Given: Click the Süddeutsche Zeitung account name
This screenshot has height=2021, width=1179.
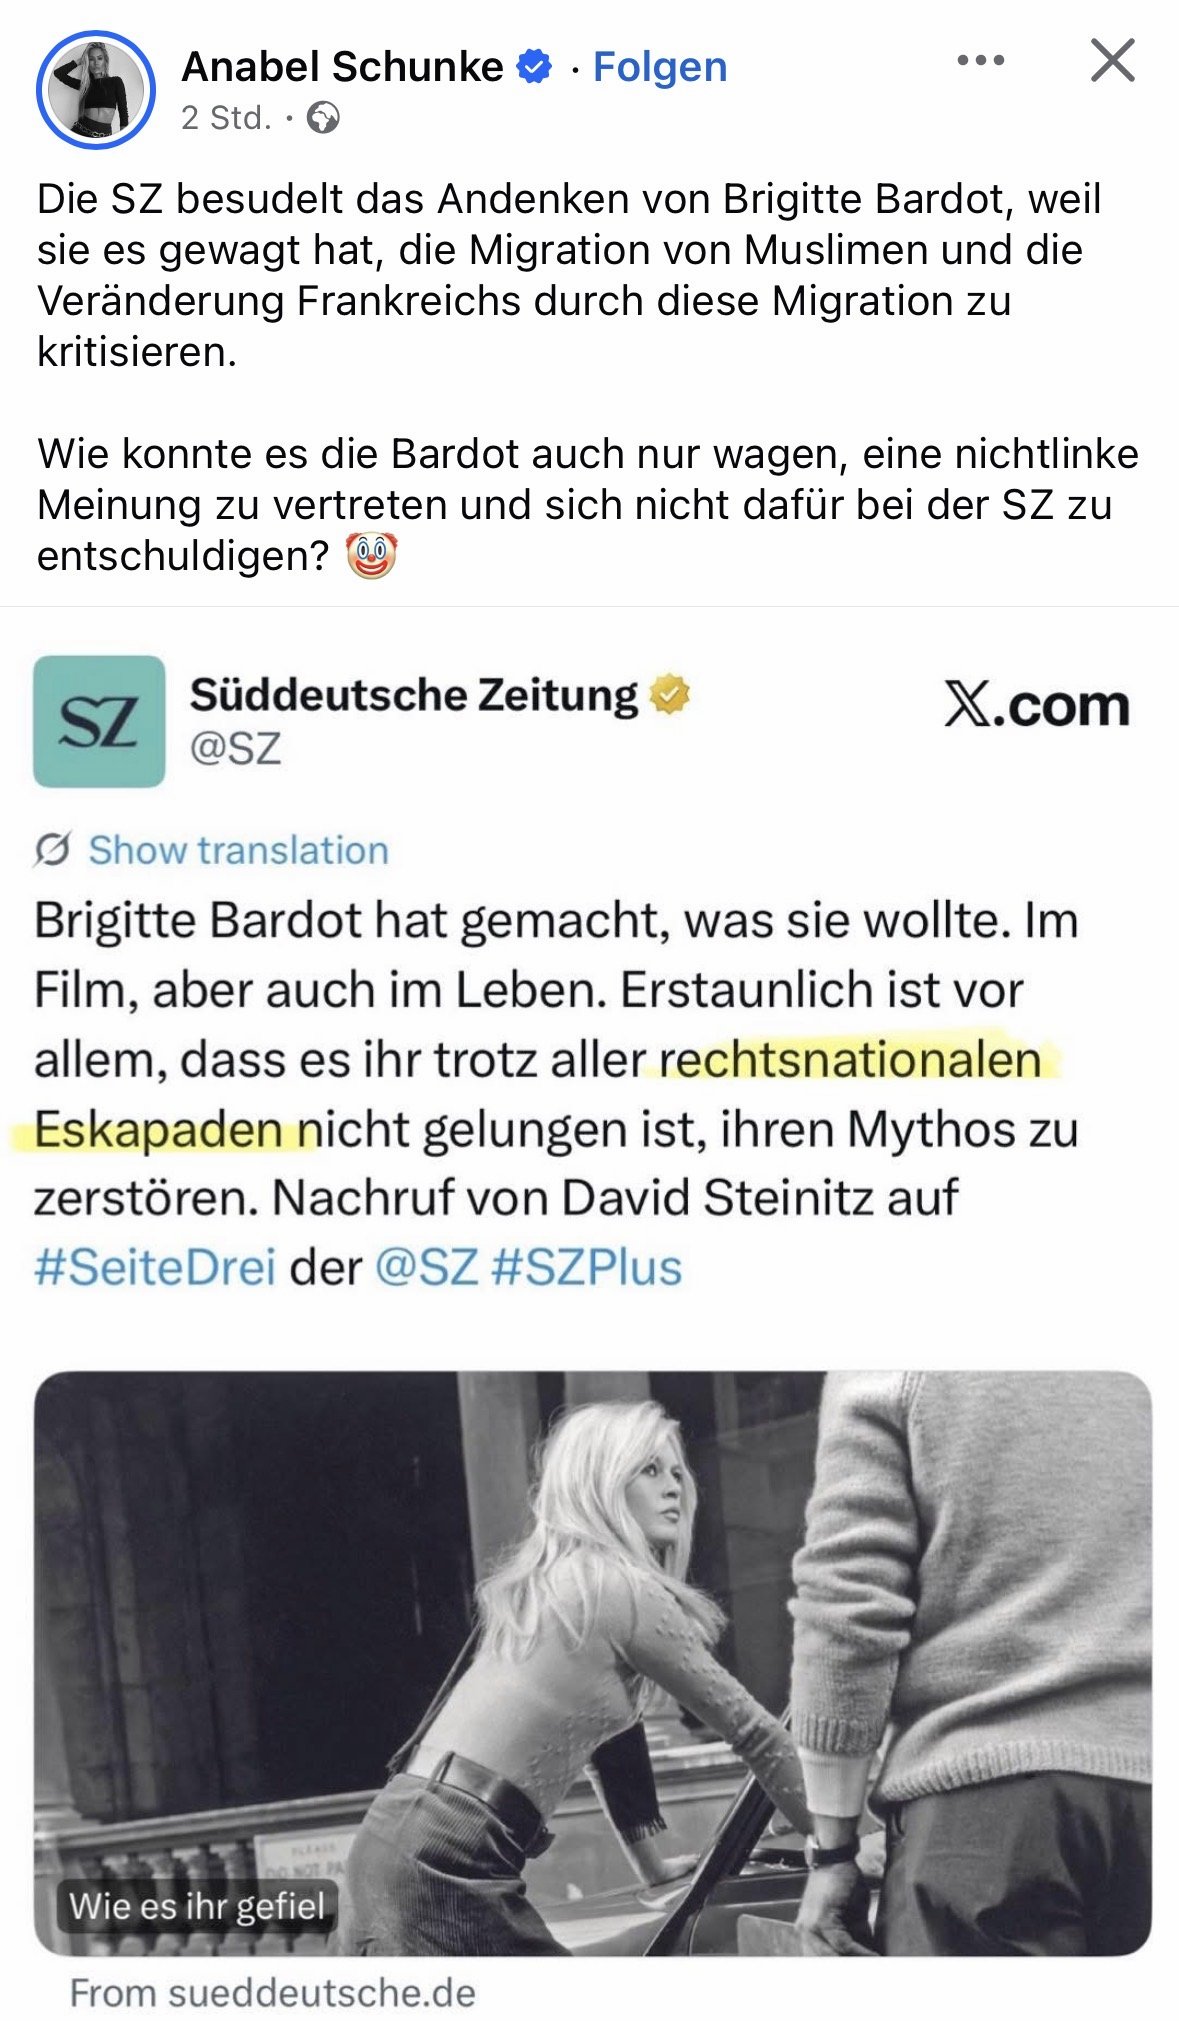Looking at the screenshot, I should click(414, 694).
